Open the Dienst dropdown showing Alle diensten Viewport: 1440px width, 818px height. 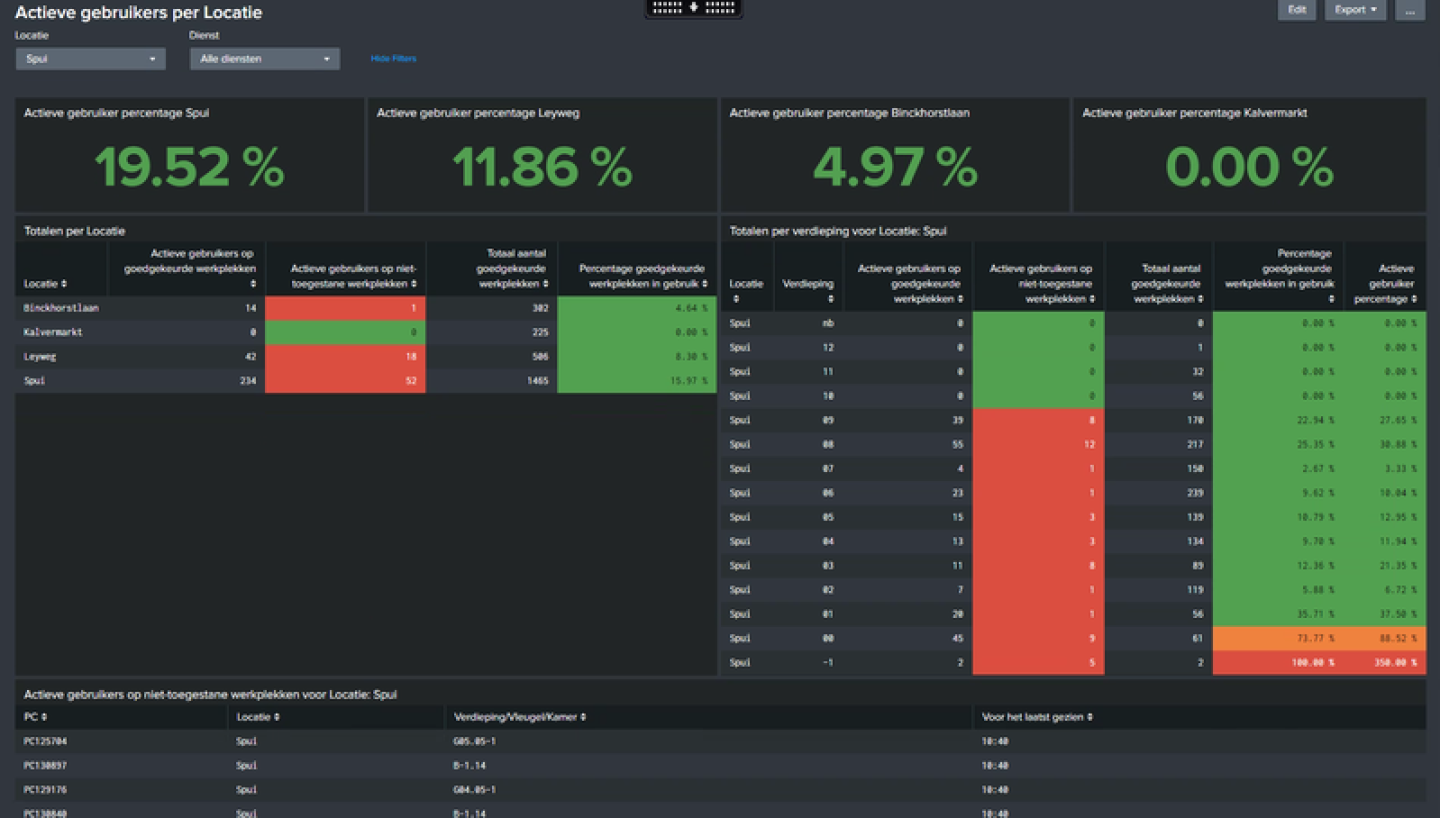[265, 59]
